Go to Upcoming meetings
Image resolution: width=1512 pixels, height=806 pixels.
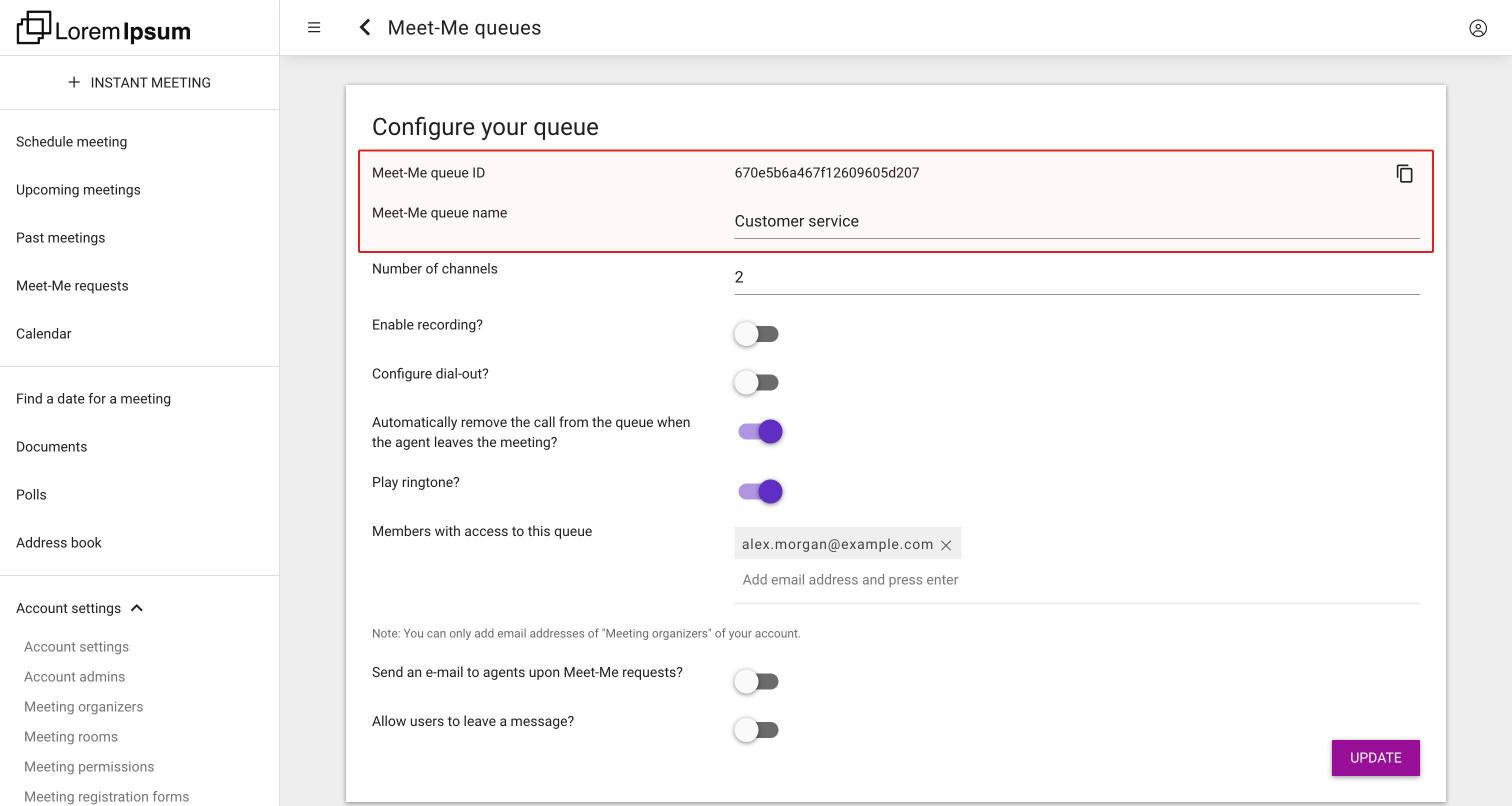pos(78,190)
